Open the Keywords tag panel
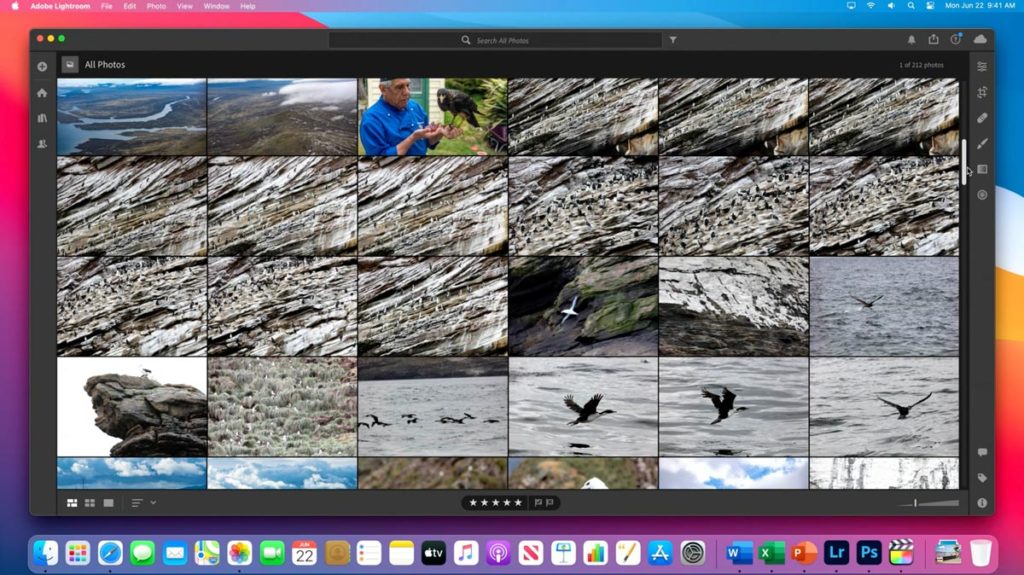The image size is (1024, 575). [982, 478]
